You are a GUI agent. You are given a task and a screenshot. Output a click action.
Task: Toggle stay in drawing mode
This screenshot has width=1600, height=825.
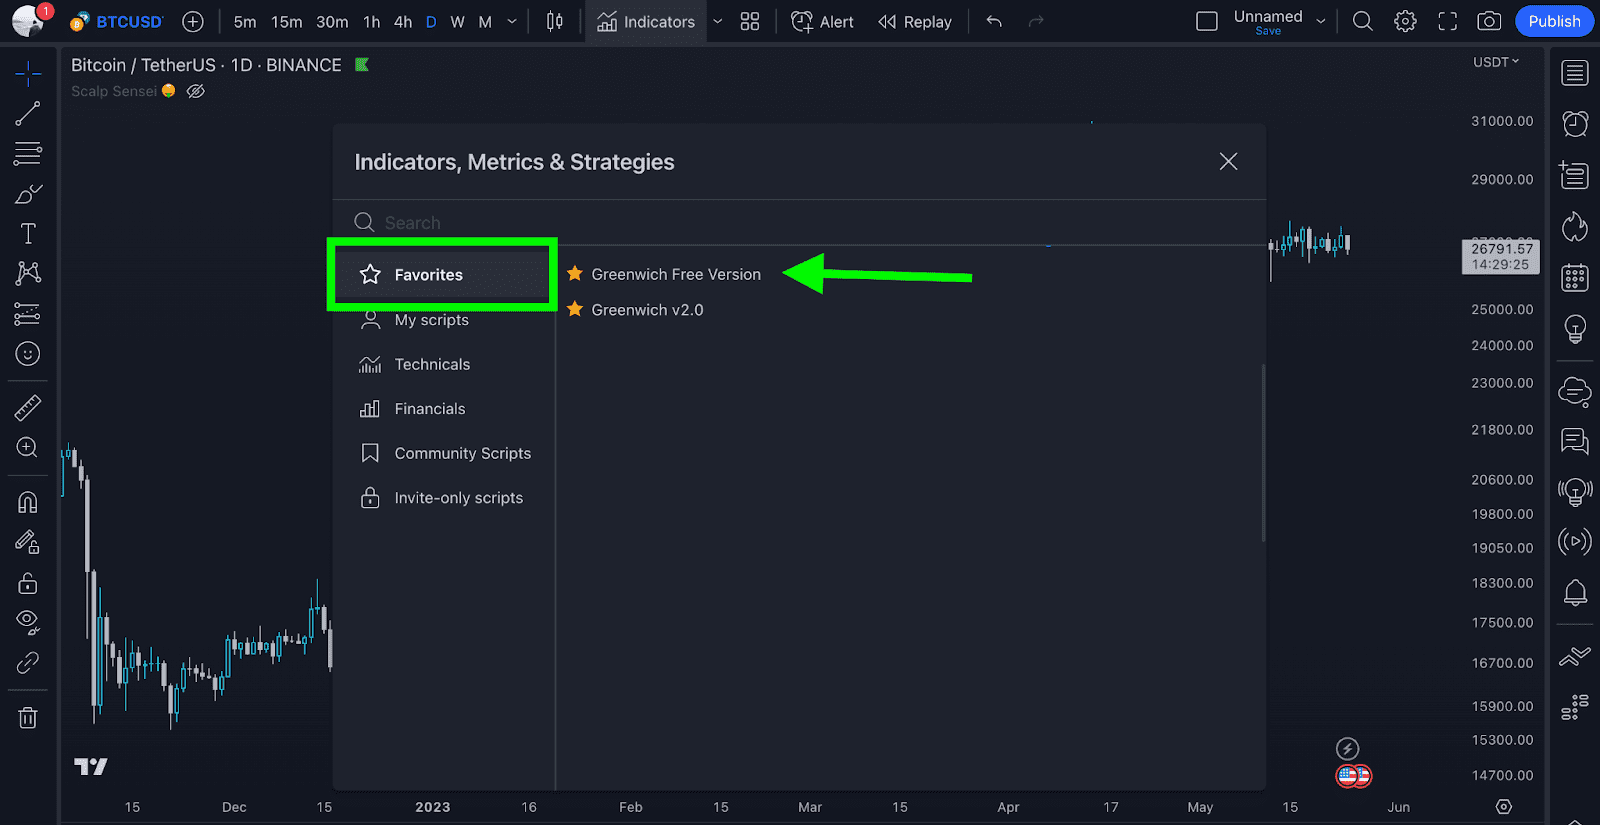coord(28,542)
